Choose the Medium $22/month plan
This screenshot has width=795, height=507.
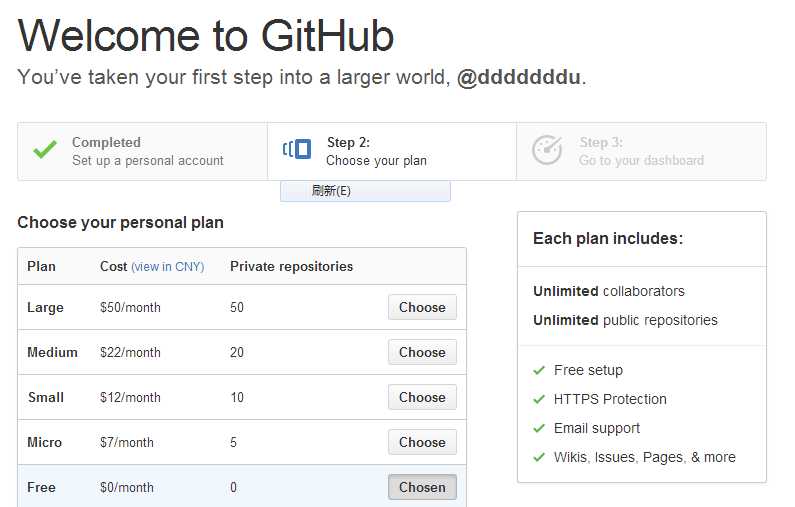tap(422, 352)
